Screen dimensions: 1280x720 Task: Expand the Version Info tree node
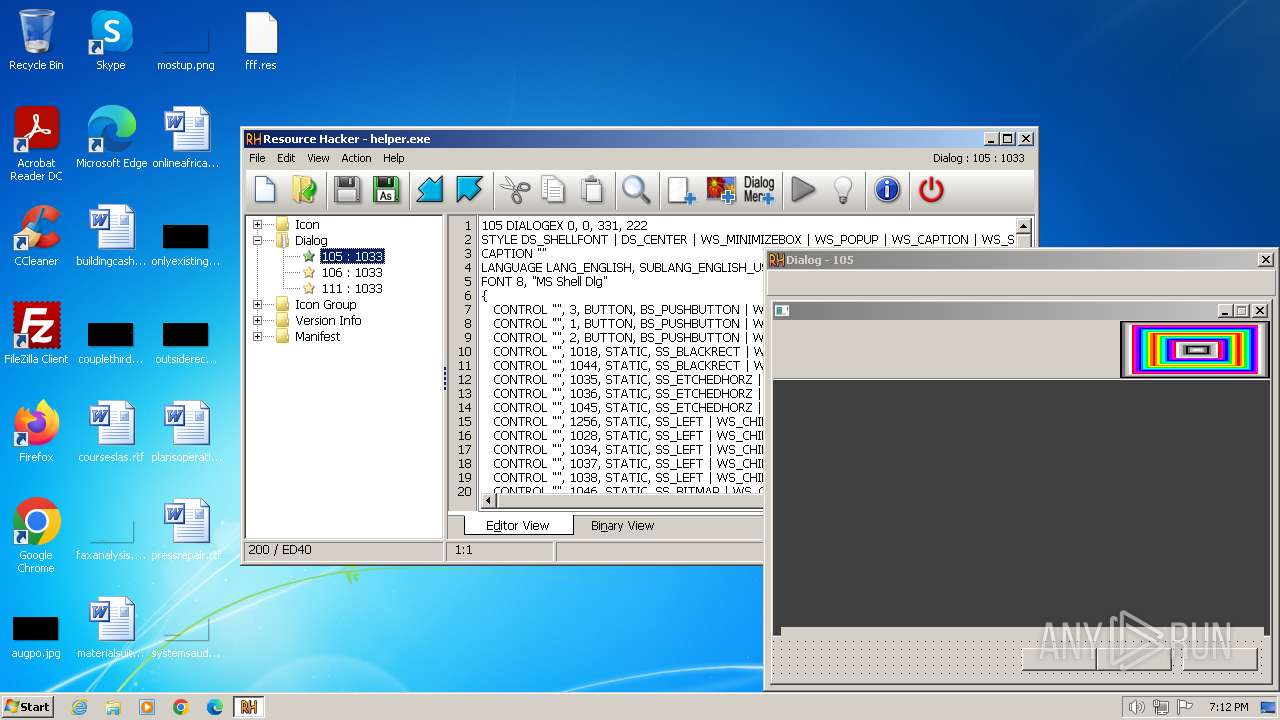[257, 320]
